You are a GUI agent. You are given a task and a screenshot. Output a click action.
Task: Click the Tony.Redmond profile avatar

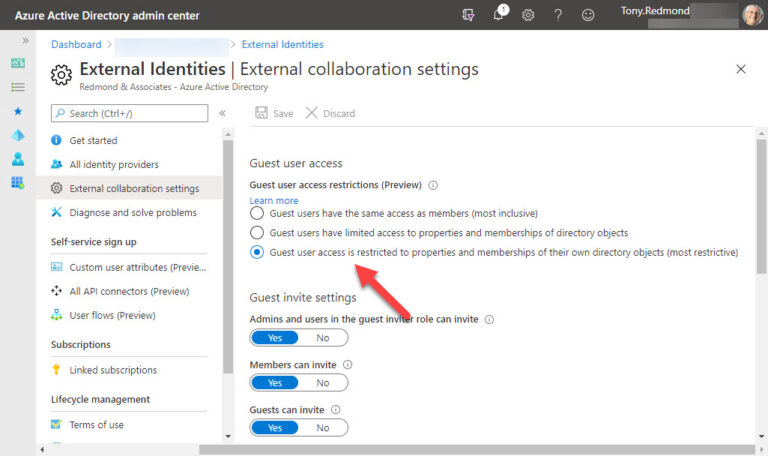(752, 15)
